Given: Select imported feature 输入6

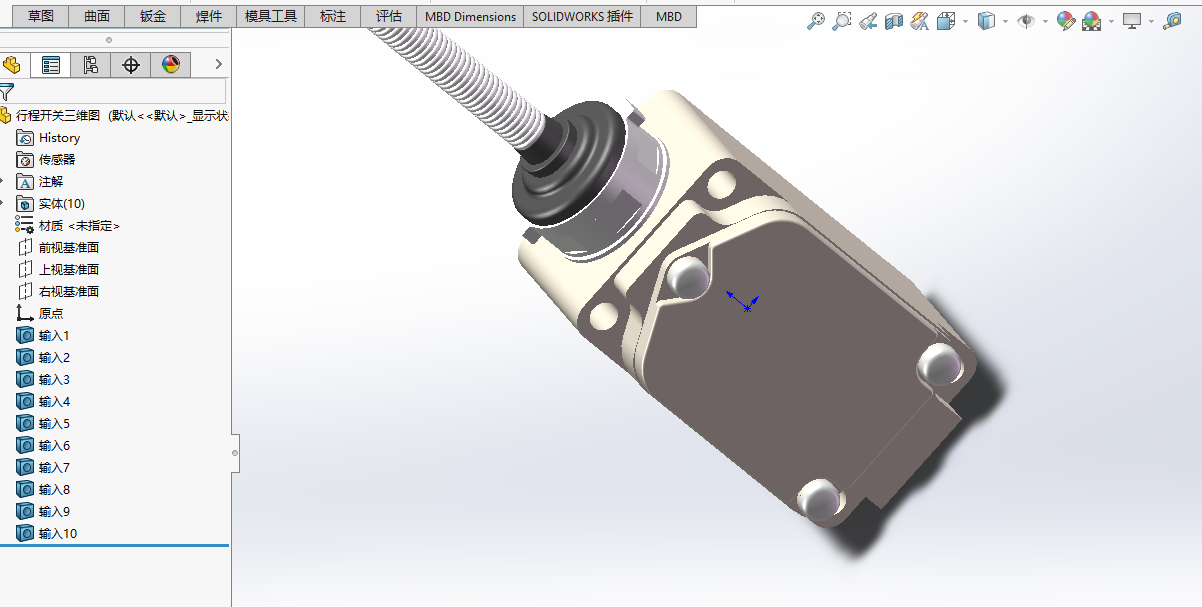Looking at the screenshot, I should point(43,446).
